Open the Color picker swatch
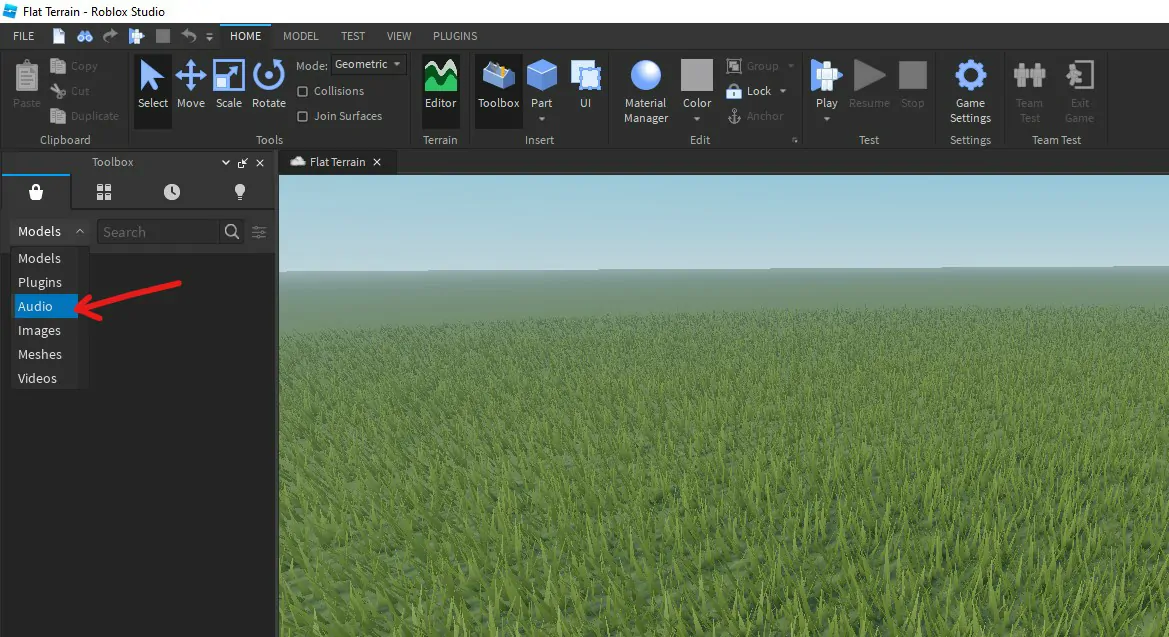This screenshot has width=1169, height=637. [696, 75]
